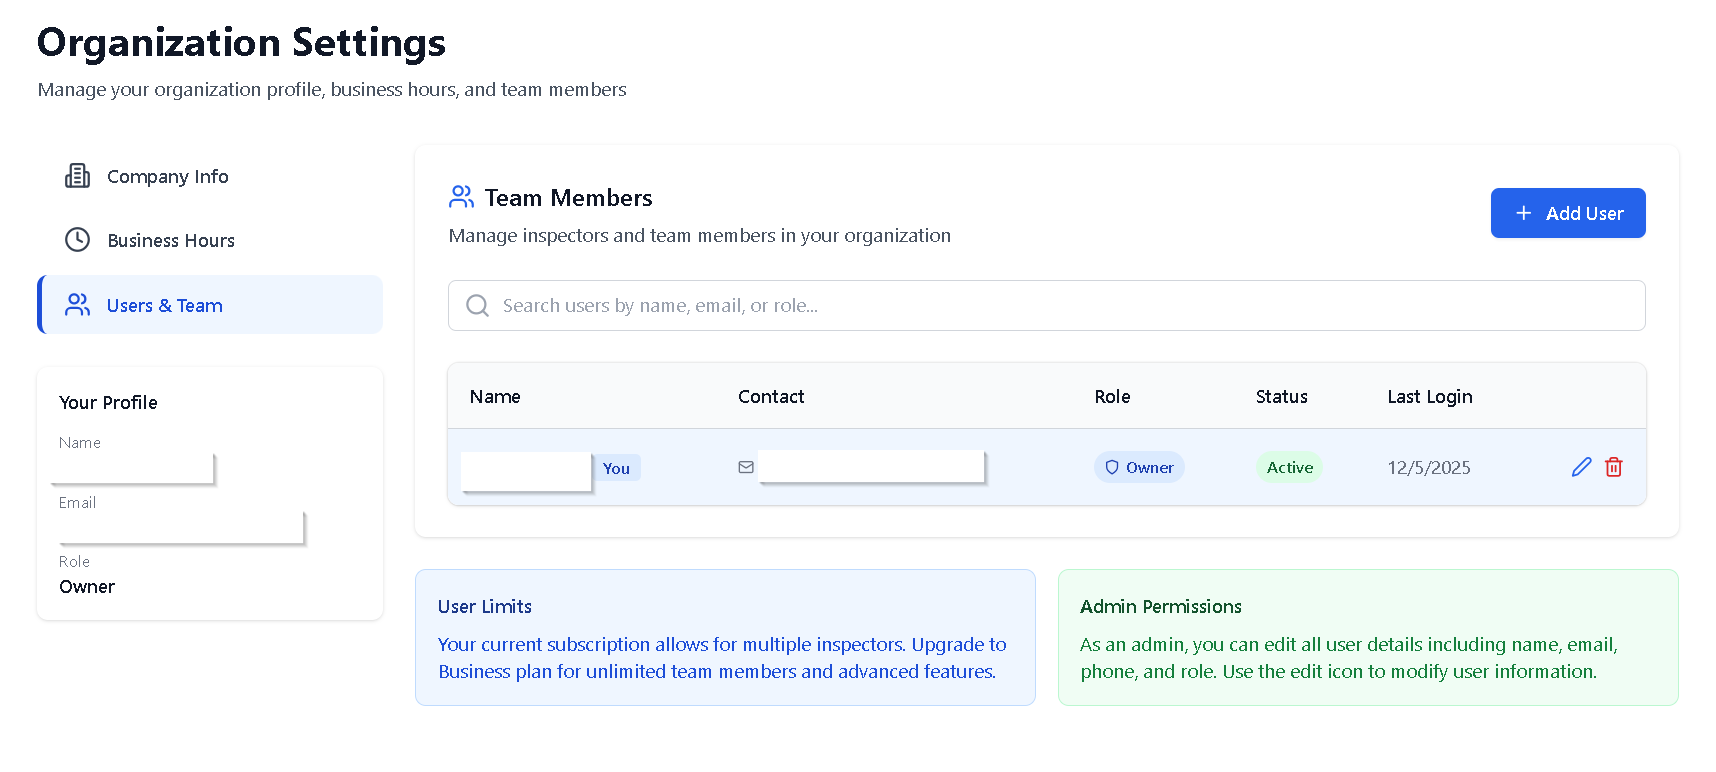The image size is (1716, 772).
Task: Click the Name field in Your Profile
Action: click(x=131, y=466)
